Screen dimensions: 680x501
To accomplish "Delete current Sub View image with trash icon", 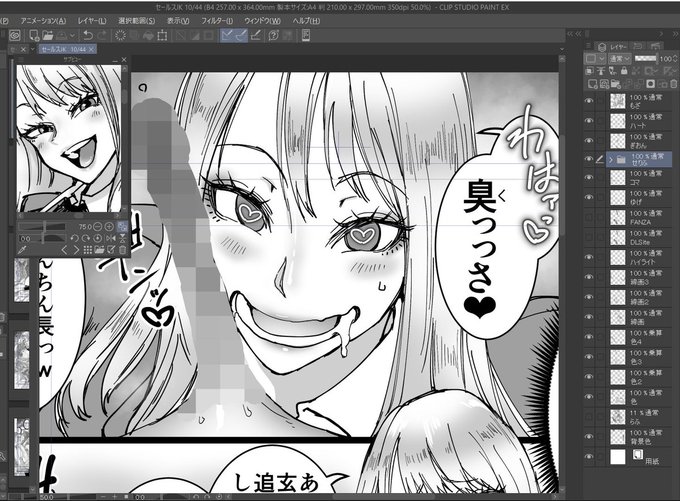I will click(x=123, y=250).
